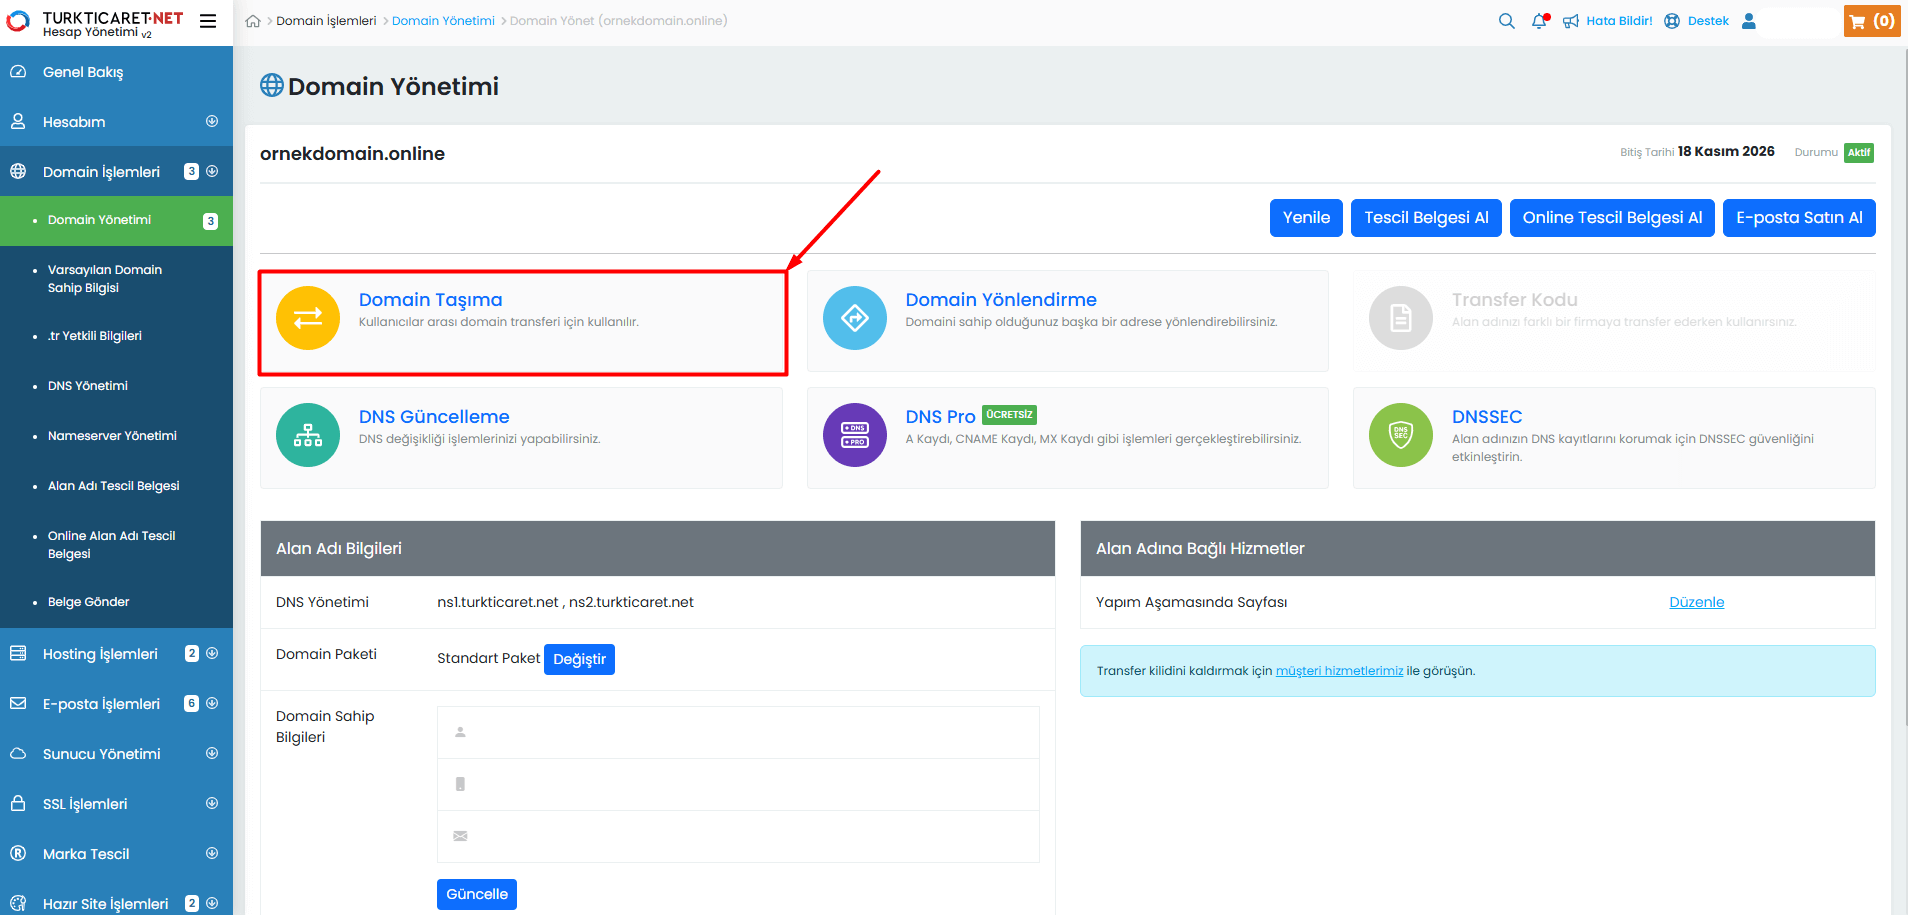The image size is (1908, 915).
Task: Open the shopping cart button
Action: click(x=1871, y=21)
